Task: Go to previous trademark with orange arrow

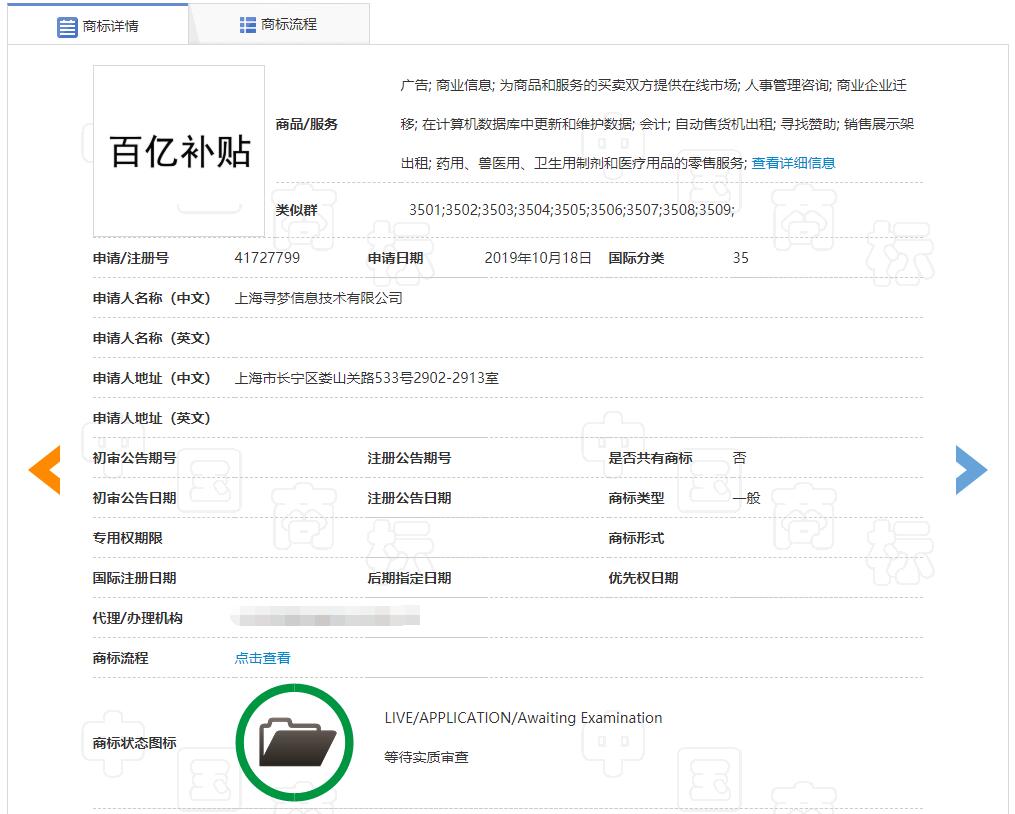Action: (45, 469)
